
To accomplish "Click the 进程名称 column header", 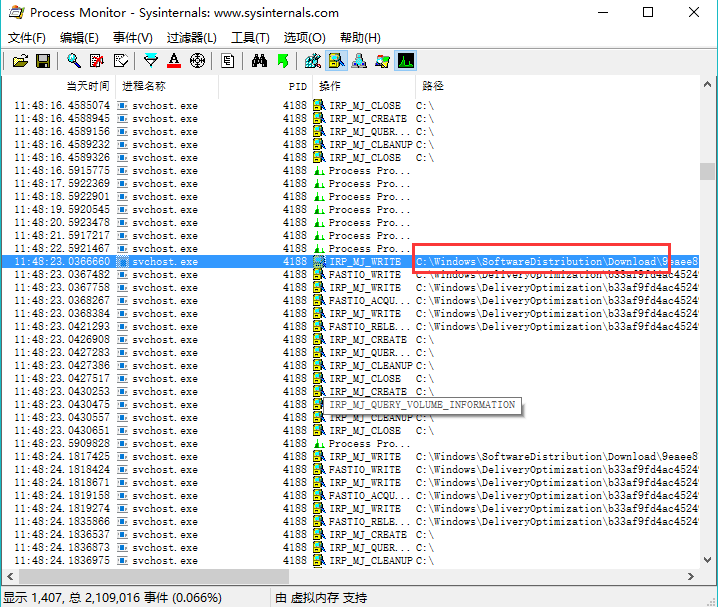I will coord(167,86).
